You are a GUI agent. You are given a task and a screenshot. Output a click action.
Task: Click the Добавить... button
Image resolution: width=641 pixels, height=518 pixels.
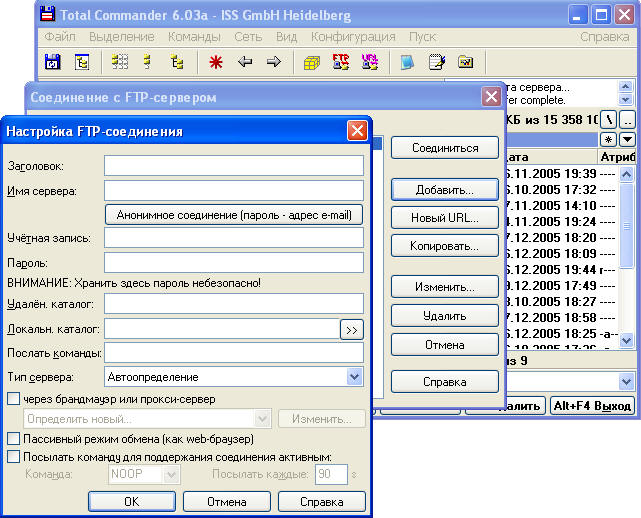[x=445, y=190]
